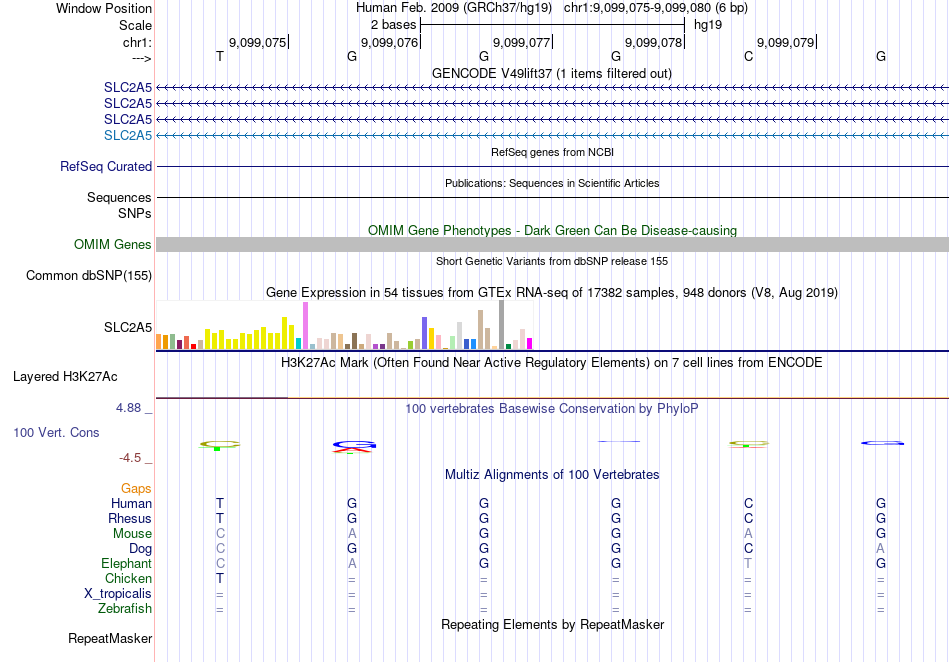The image size is (950, 662).
Task: Open the Multiz Alignments of 100 Vertebrates title
Action: pyautogui.click(x=552, y=474)
